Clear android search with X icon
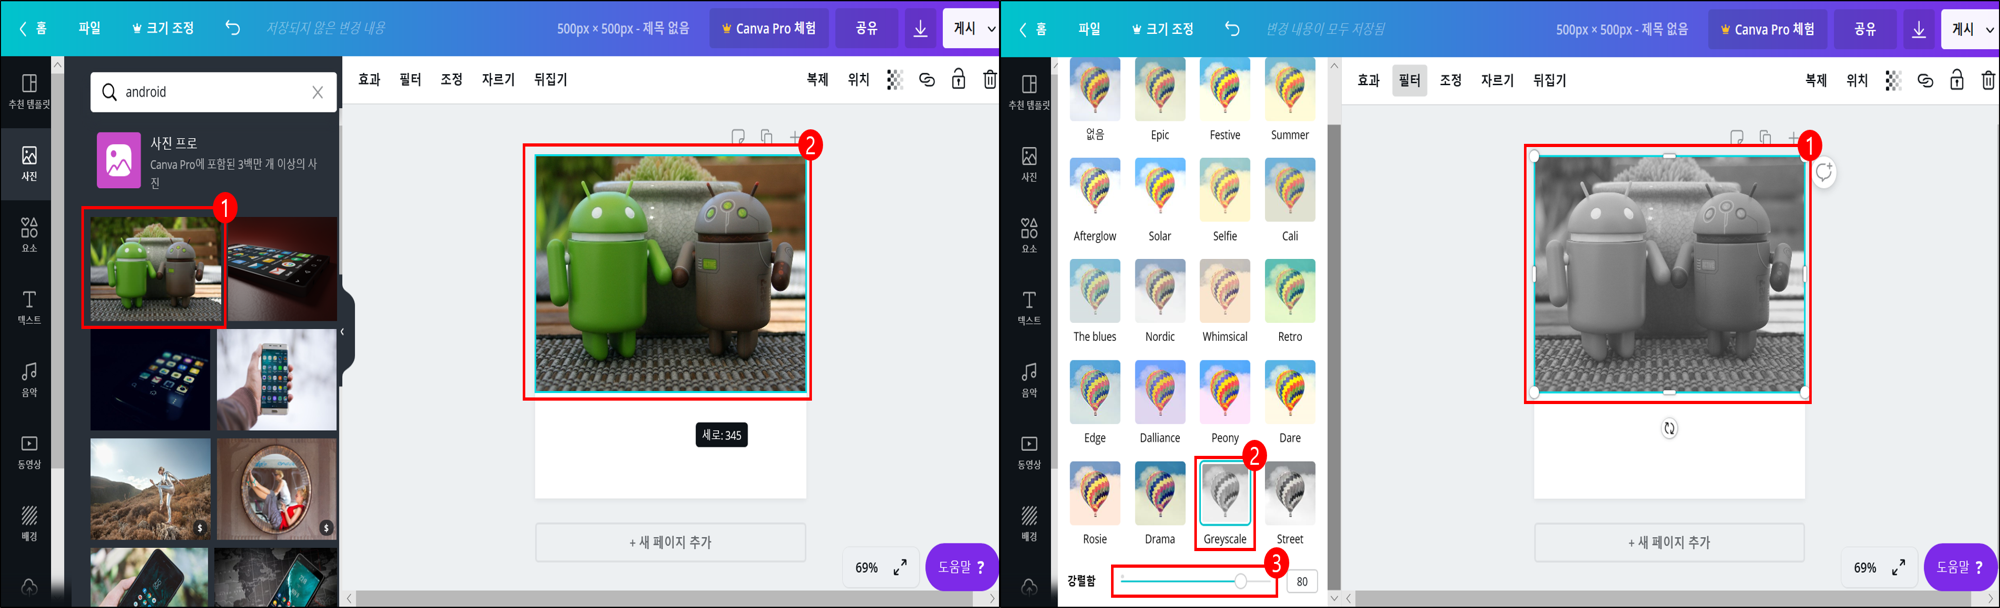The height and width of the screenshot is (608, 2000). pos(318,92)
